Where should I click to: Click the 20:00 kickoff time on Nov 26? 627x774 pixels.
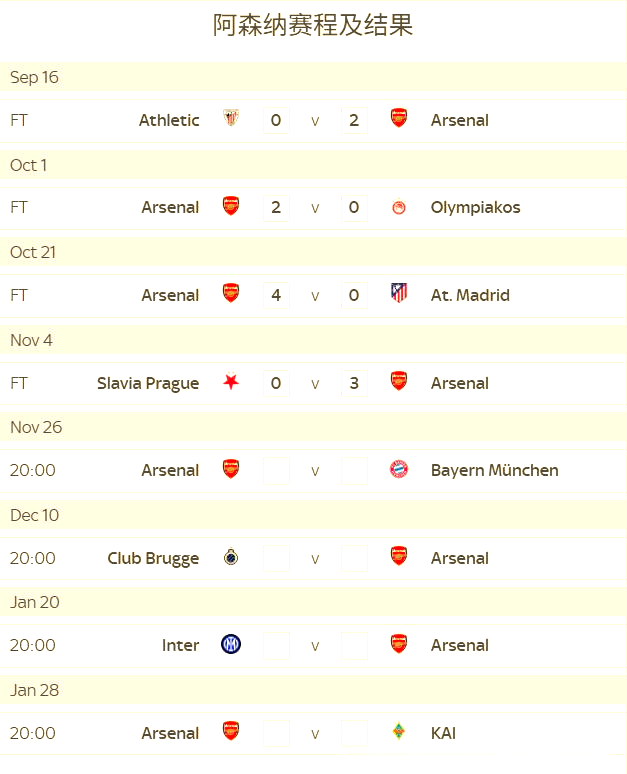[x=33, y=470]
